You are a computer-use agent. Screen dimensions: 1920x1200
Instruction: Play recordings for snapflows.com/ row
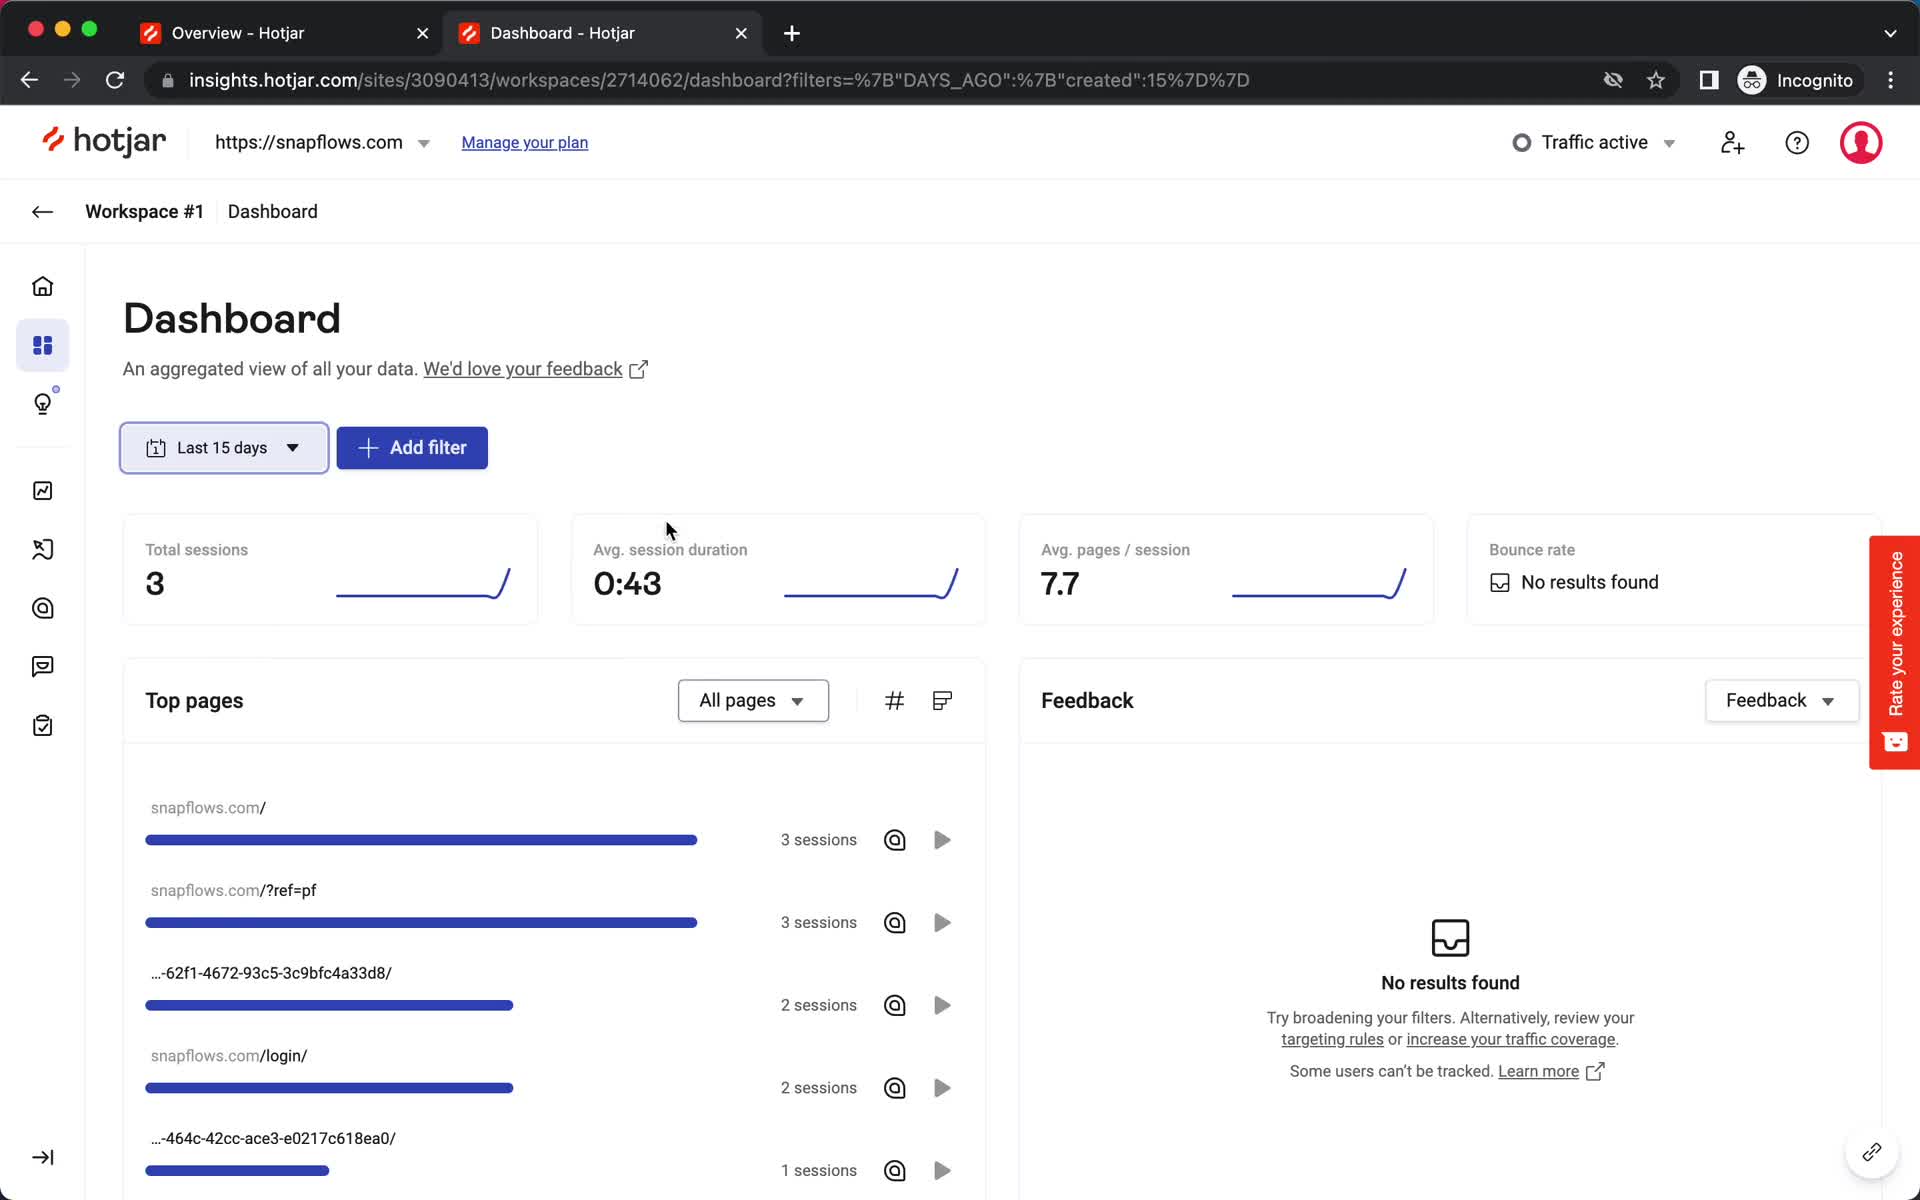click(941, 840)
